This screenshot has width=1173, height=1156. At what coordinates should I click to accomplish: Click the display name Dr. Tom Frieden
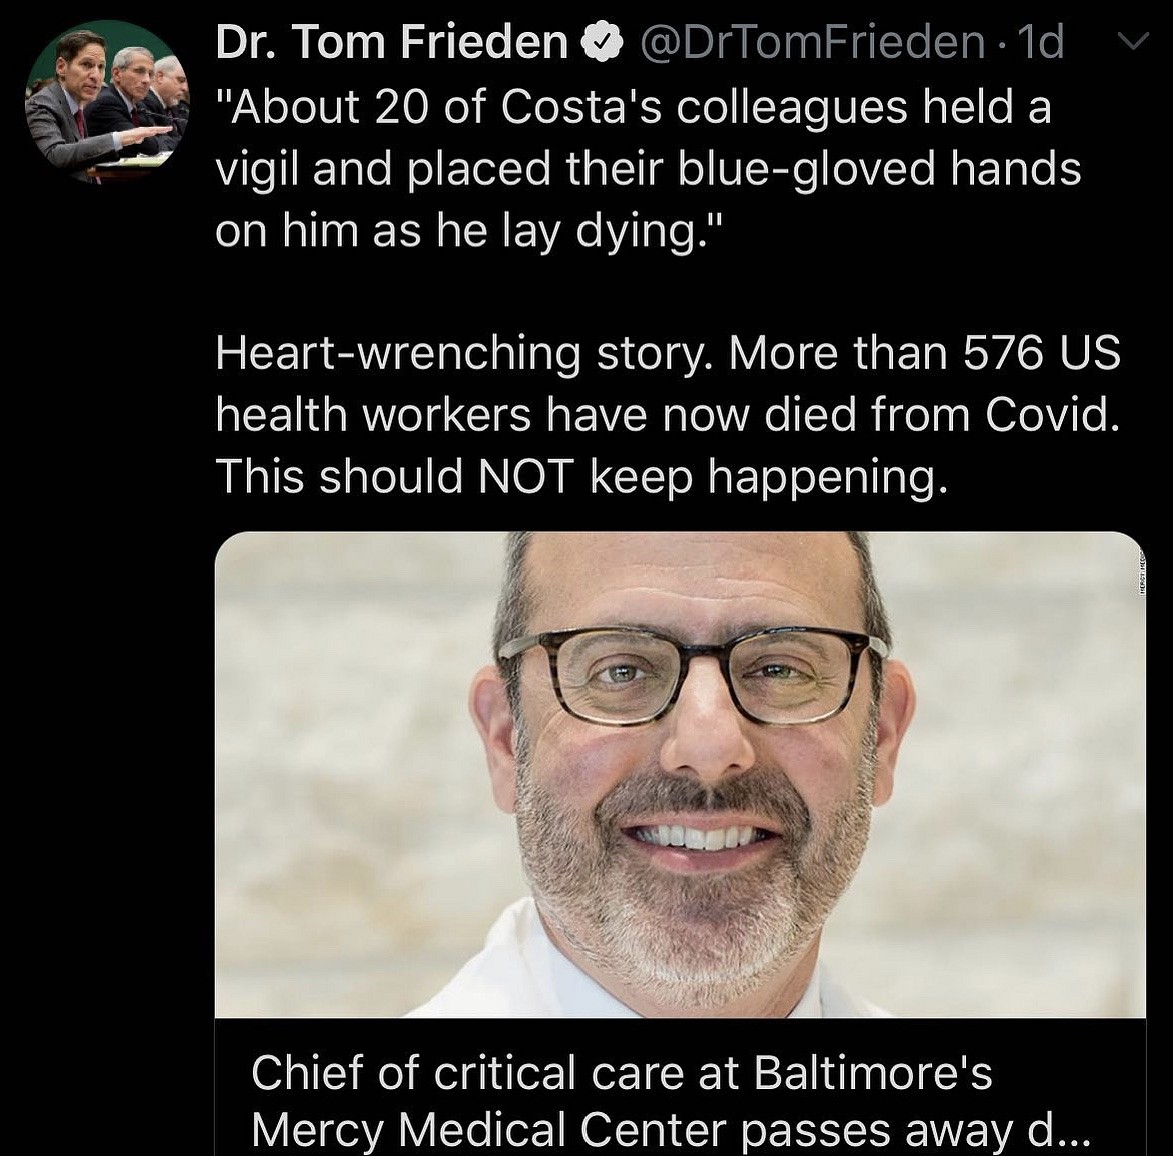[x=391, y=42]
